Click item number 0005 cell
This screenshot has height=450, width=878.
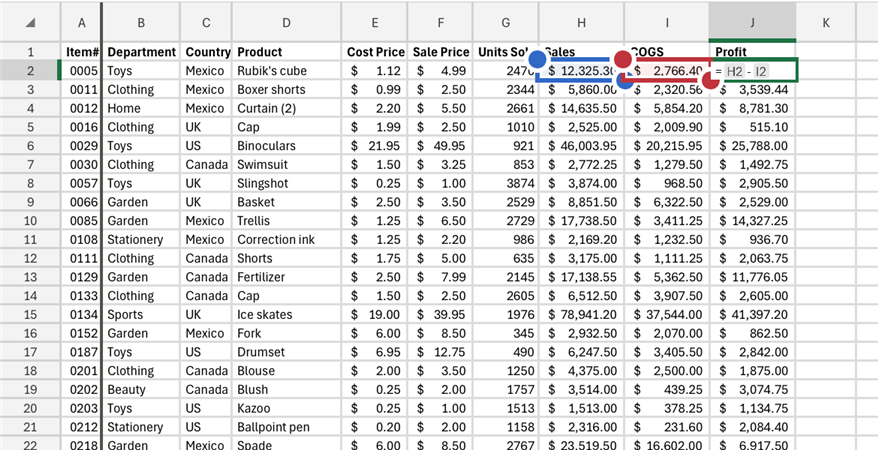coord(82,71)
